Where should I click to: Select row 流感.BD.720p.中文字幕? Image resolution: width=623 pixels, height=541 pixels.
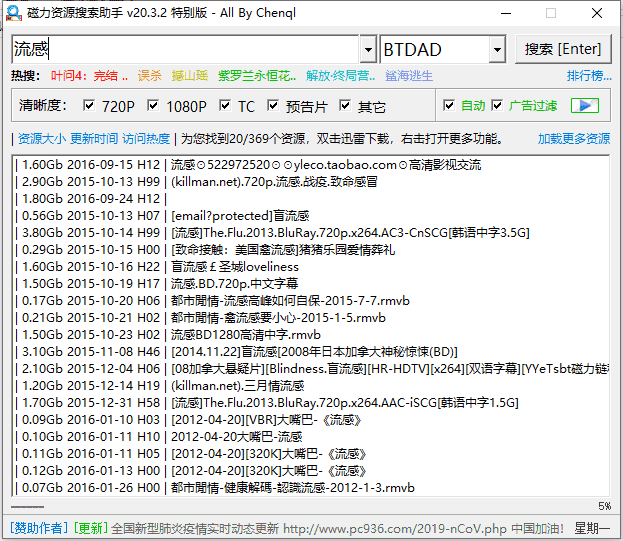(311, 284)
